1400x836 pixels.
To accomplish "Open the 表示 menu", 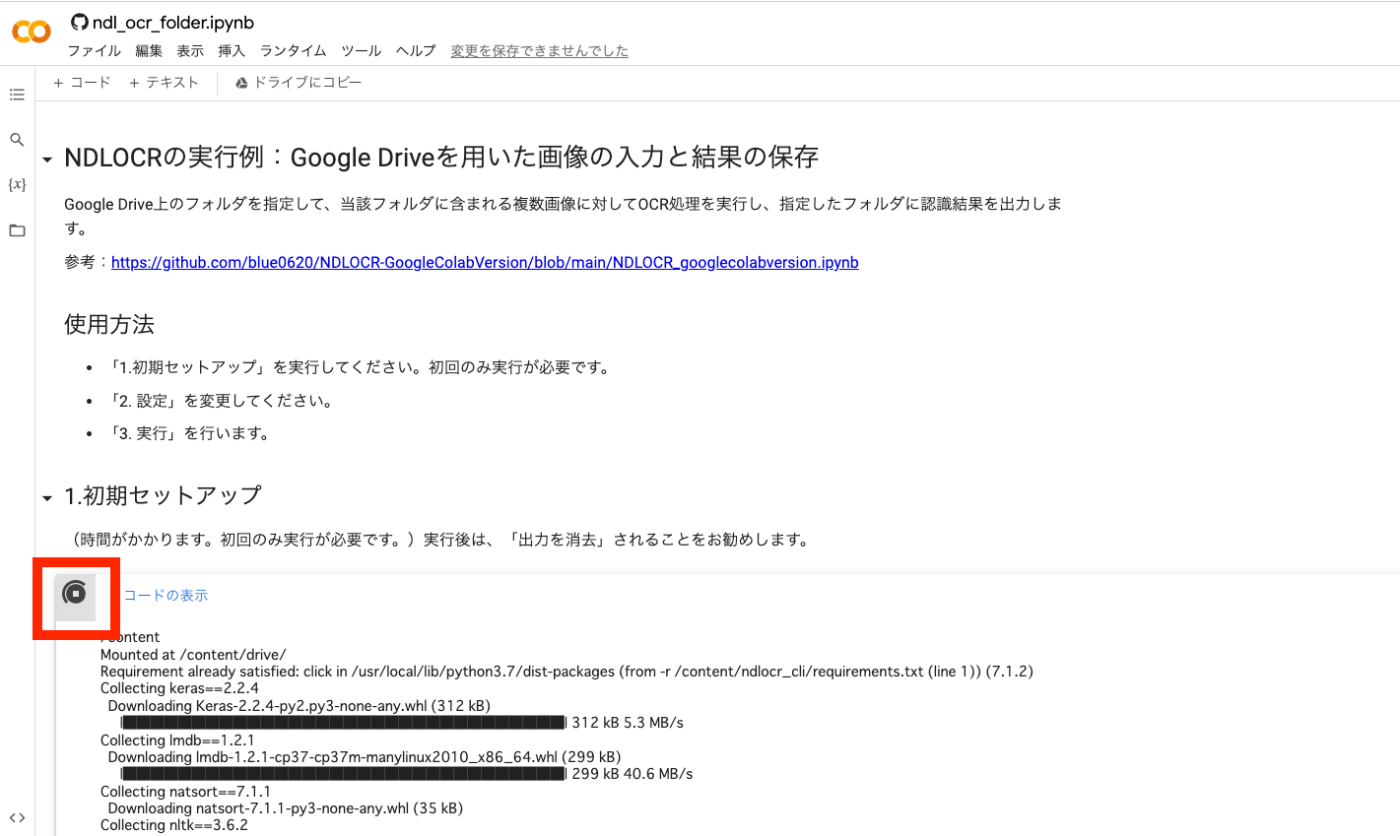I will 190,51.
